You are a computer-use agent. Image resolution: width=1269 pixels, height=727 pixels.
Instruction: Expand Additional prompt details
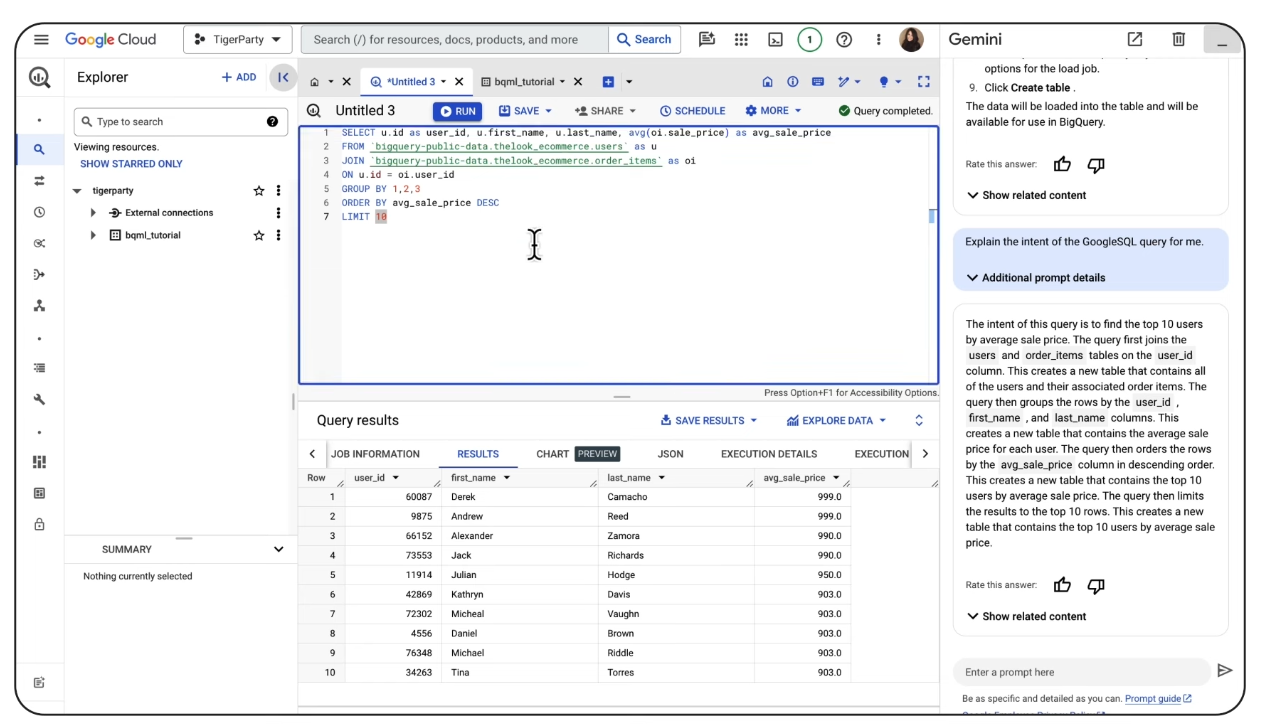[x=1035, y=278]
